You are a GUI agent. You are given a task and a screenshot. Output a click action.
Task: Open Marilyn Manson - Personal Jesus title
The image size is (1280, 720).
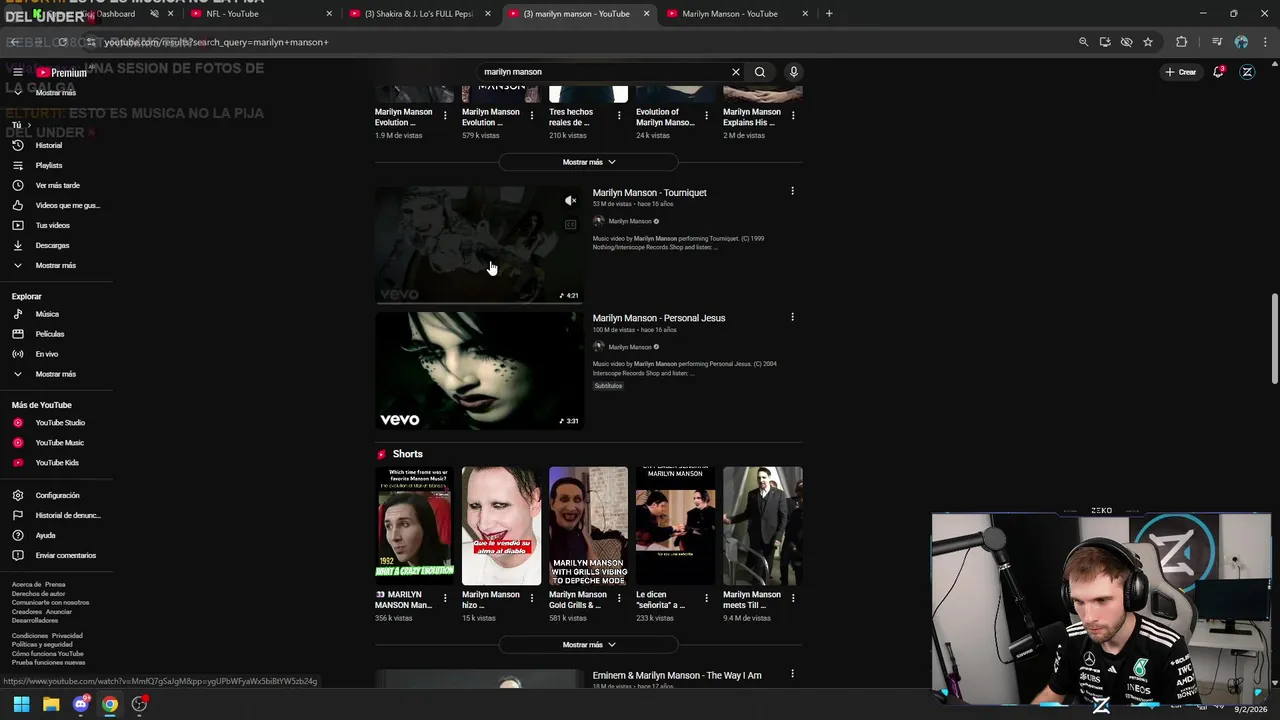point(659,318)
